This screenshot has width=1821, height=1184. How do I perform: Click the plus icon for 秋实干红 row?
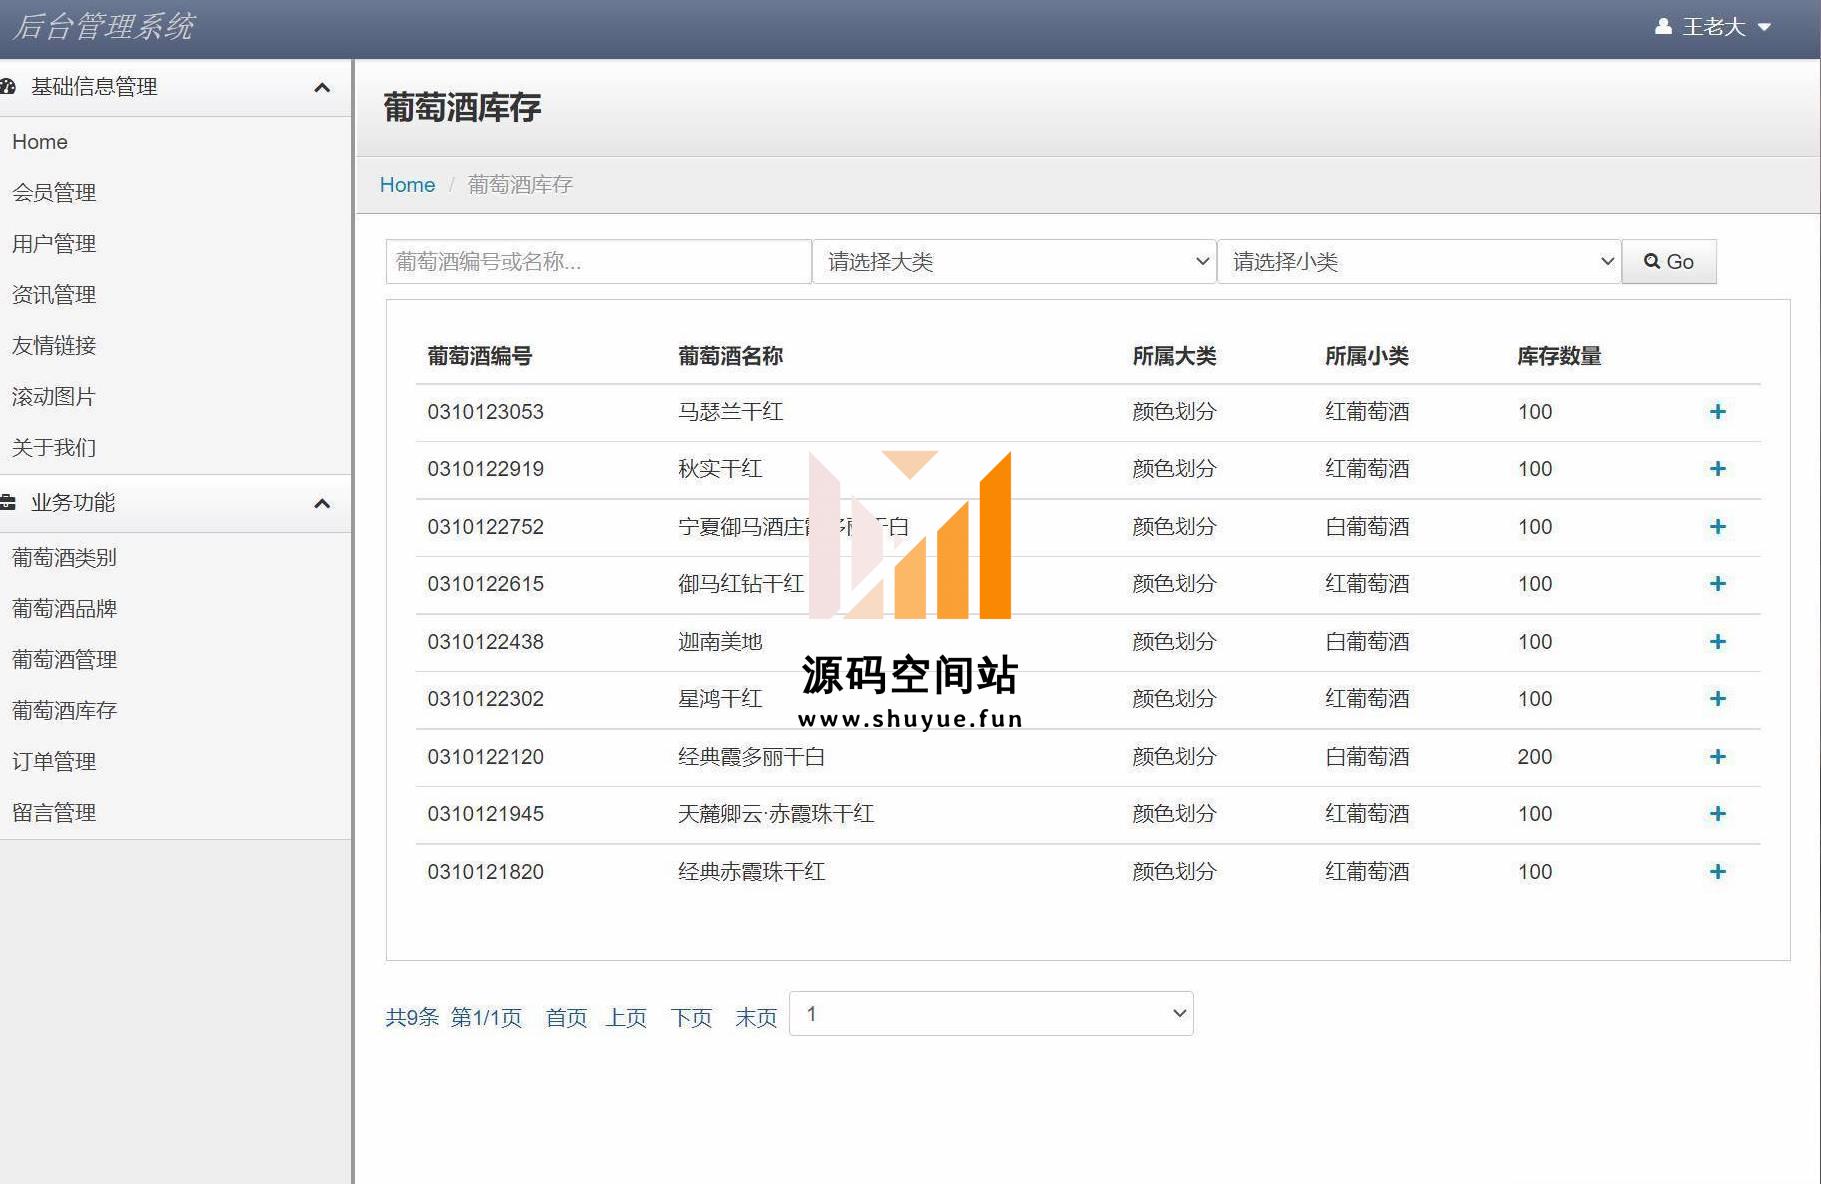[x=1717, y=469]
